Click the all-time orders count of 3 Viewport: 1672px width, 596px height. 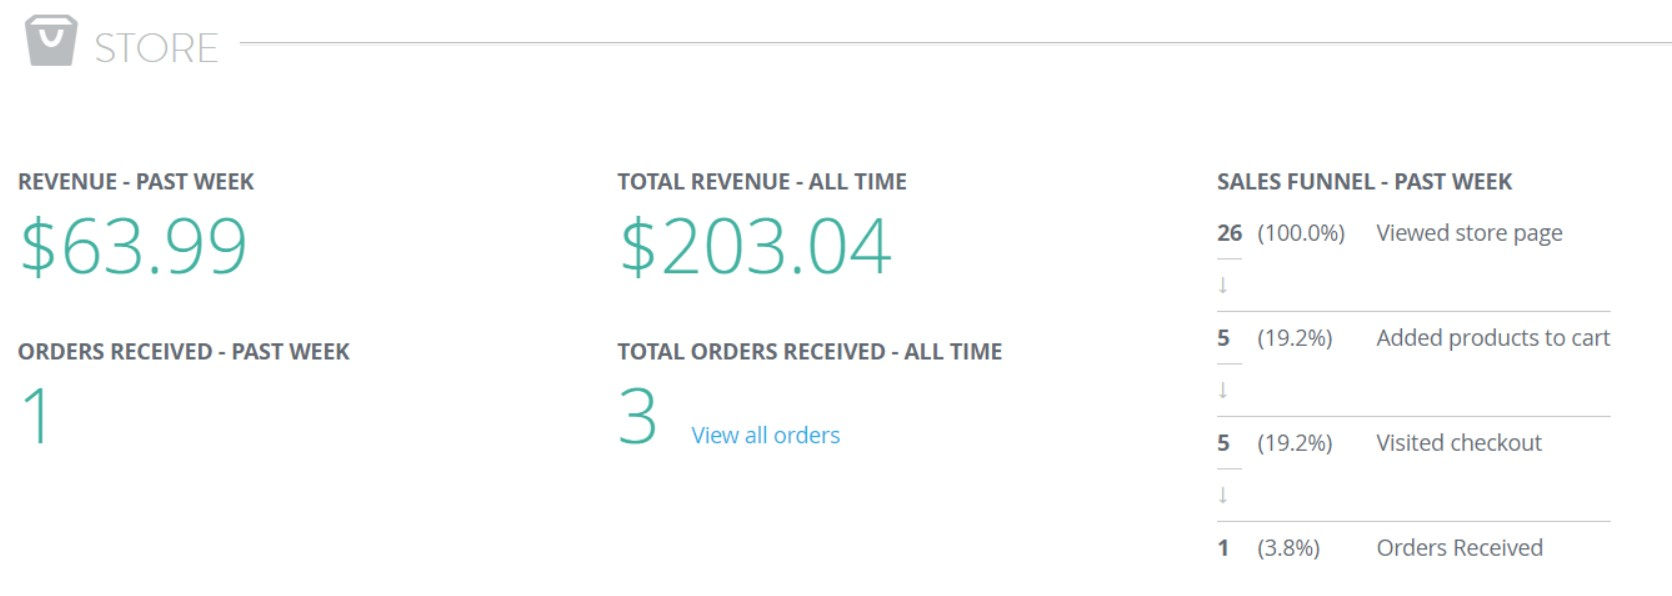[x=637, y=417]
